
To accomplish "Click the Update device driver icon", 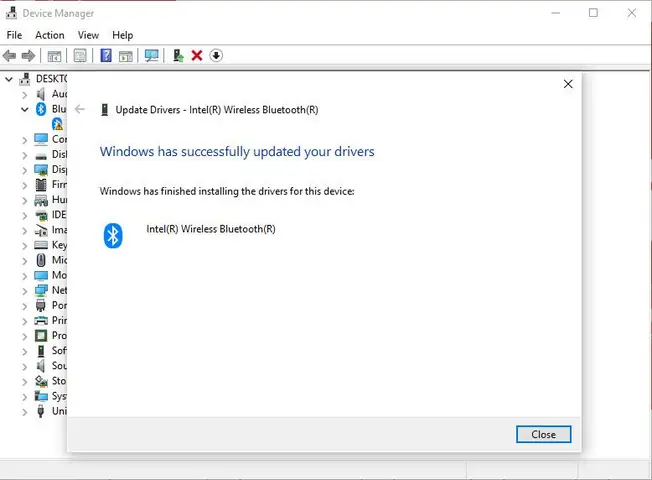I will coord(178,55).
